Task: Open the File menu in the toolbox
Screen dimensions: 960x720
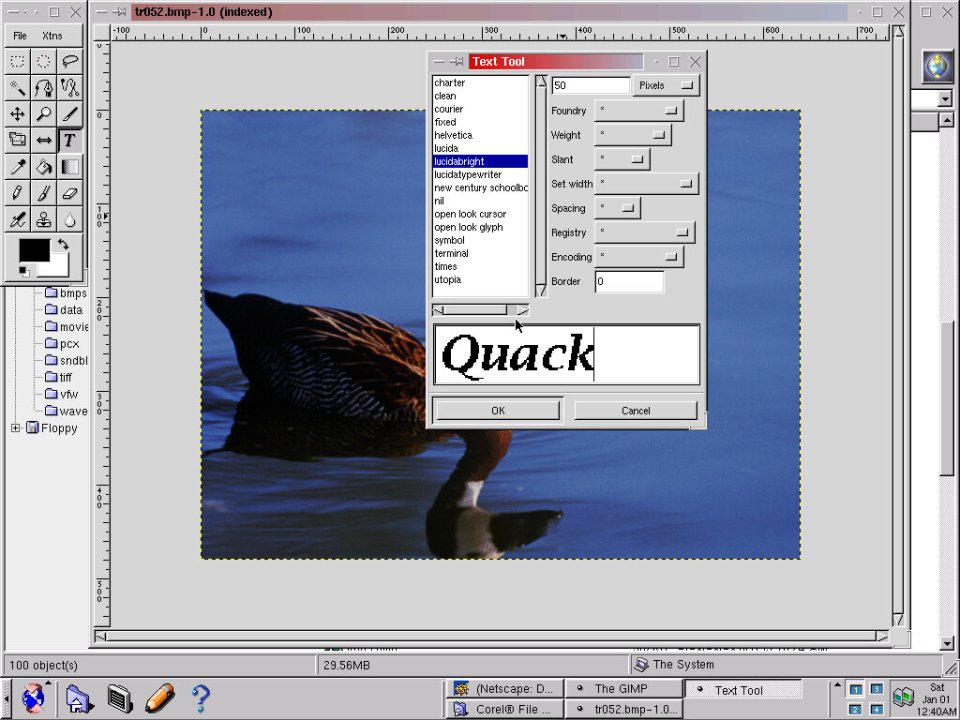Action: coord(20,36)
